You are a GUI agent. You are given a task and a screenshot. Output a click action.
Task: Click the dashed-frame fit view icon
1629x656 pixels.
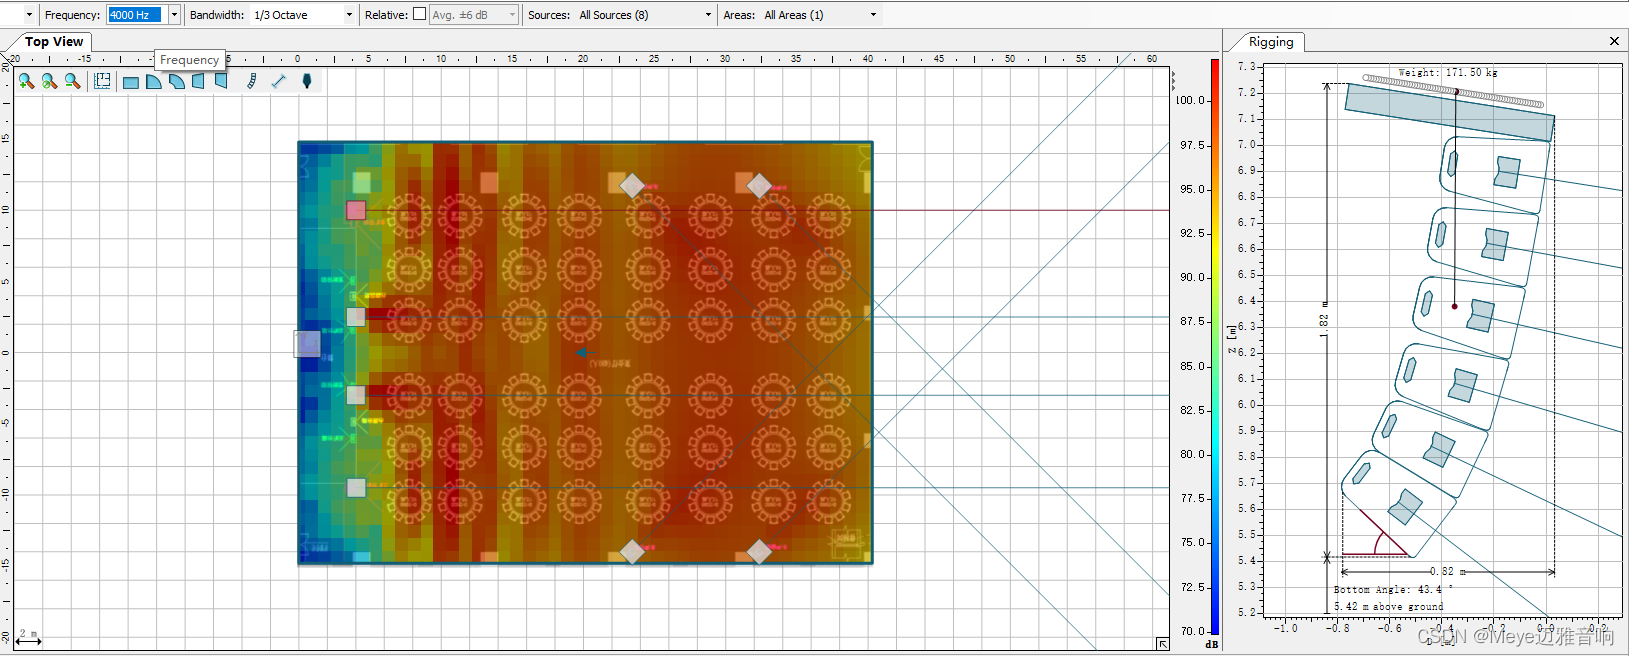(102, 81)
